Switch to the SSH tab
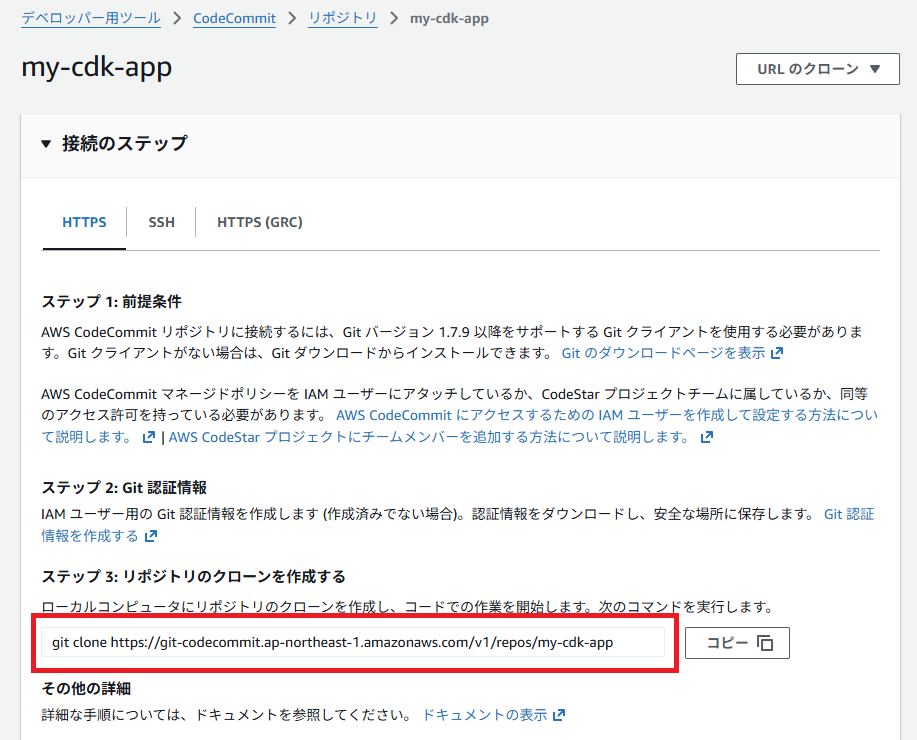The height and width of the screenshot is (740, 917). tap(161, 221)
